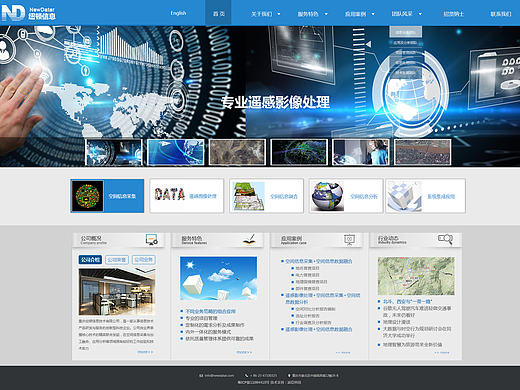Click the 公司概况 Company profile heading
The image size is (520, 390).
point(94,239)
